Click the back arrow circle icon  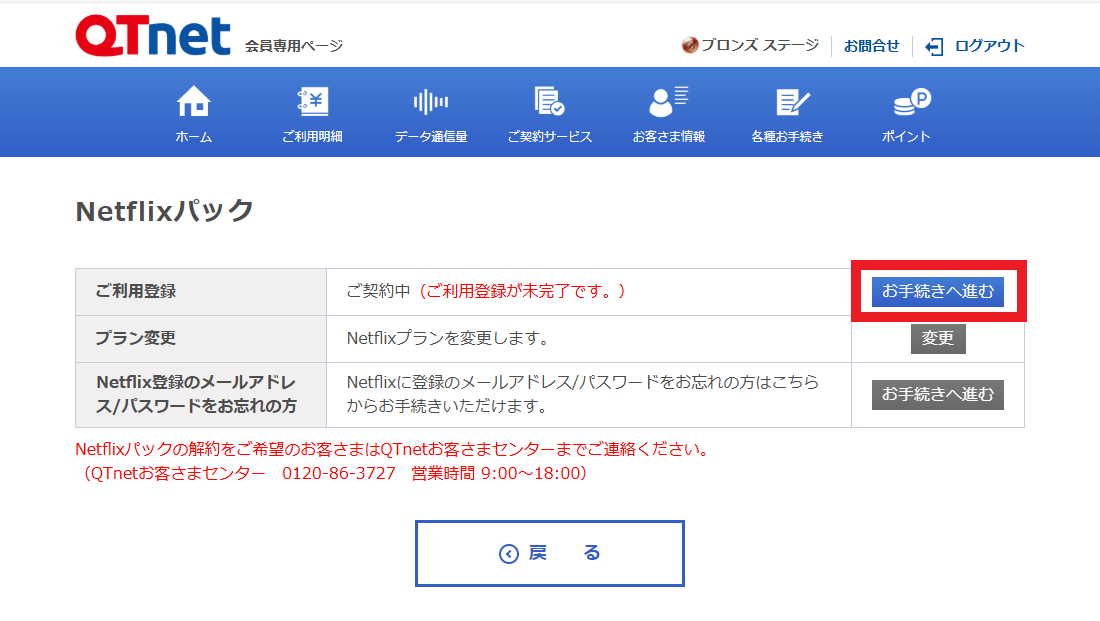[x=509, y=554]
